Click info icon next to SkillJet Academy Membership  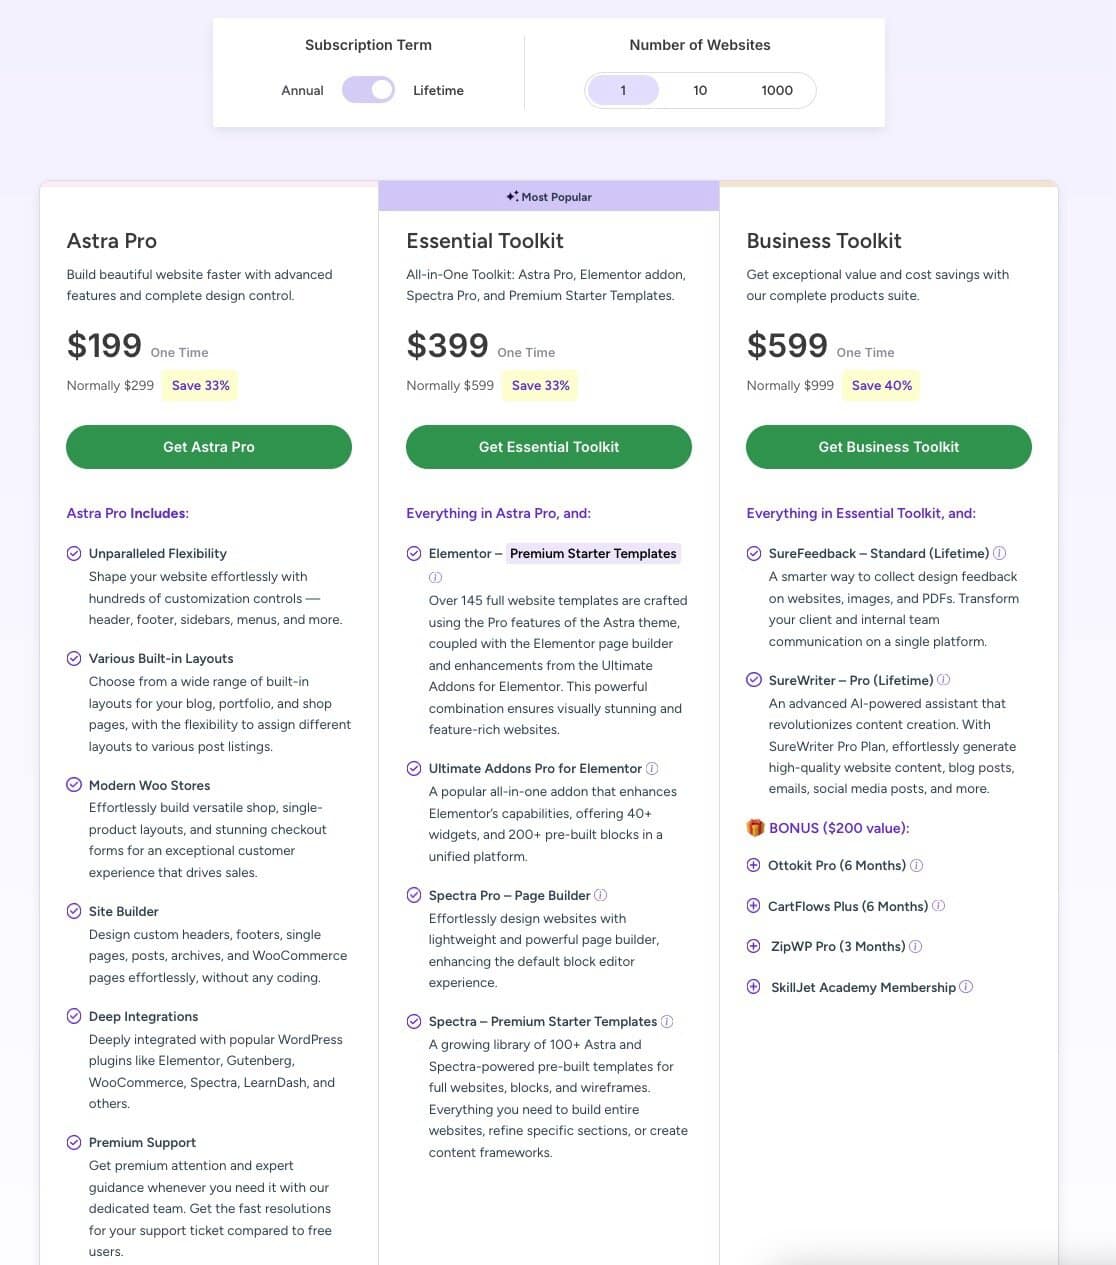click(x=966, y=987)
